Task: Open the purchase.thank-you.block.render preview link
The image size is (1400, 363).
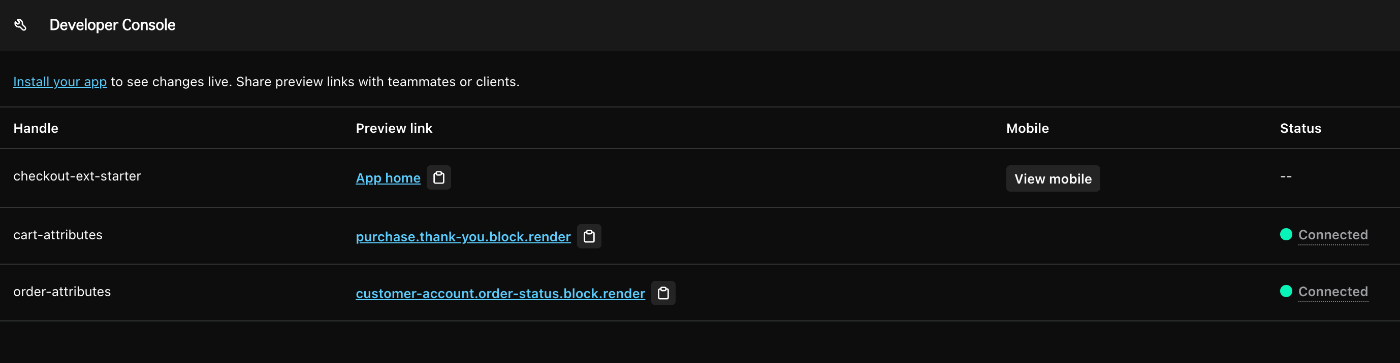Action: click(463, 237)
